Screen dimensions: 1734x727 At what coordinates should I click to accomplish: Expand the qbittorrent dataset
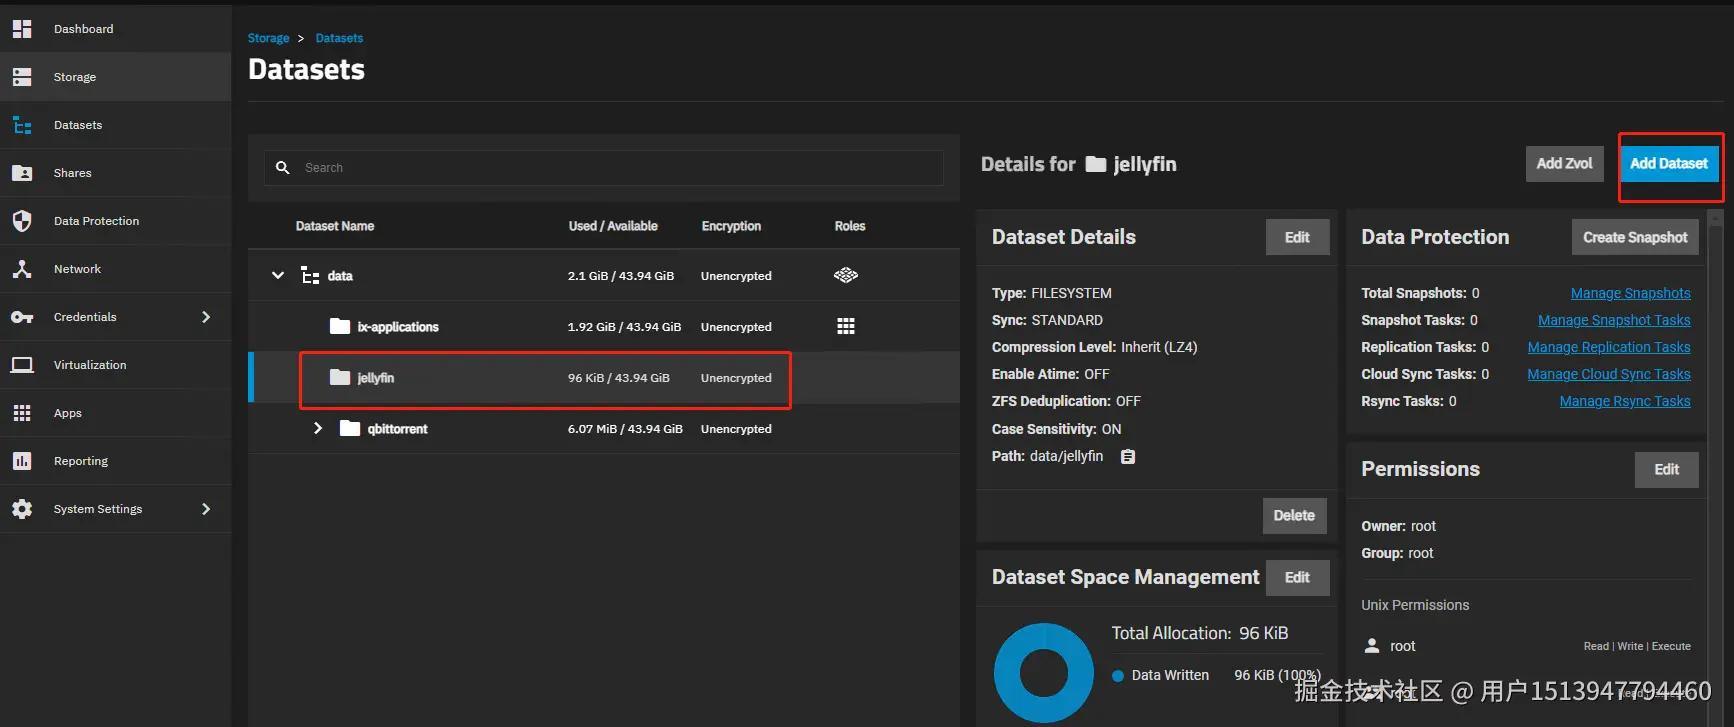318,429
